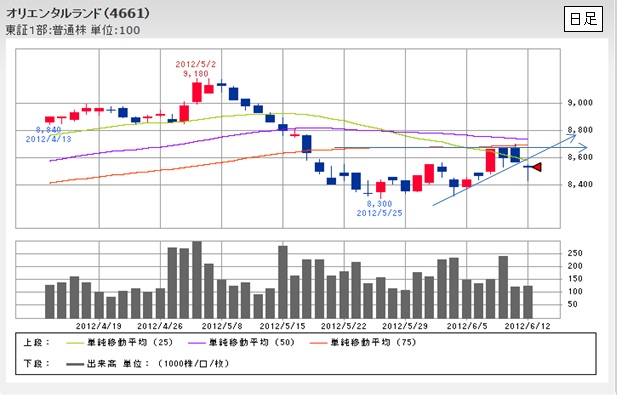617x395 pixels.
Task: Click the 下段 legend row label
Action: coord(37,364)
